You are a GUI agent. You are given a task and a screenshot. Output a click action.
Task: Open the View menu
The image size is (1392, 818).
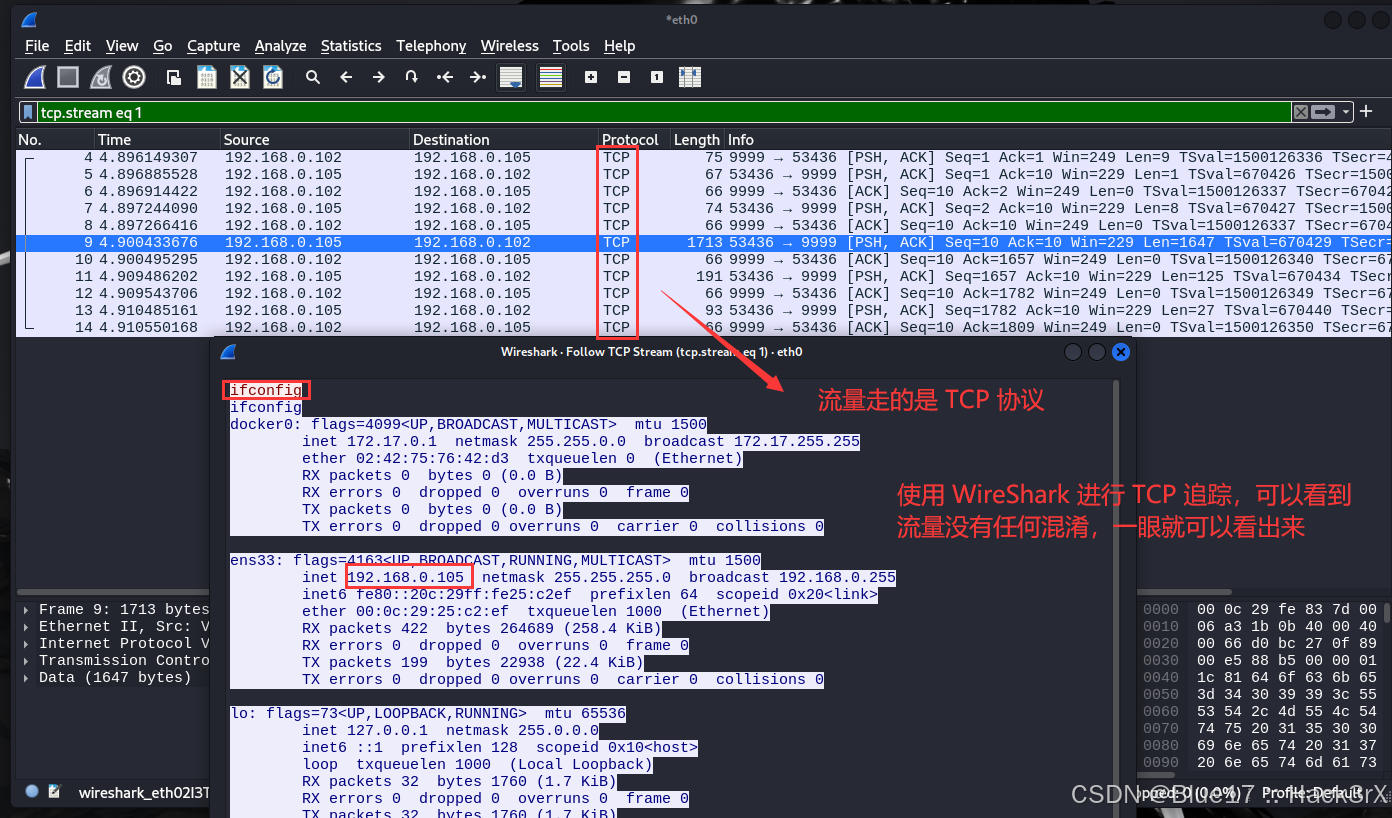coord(122,46)
